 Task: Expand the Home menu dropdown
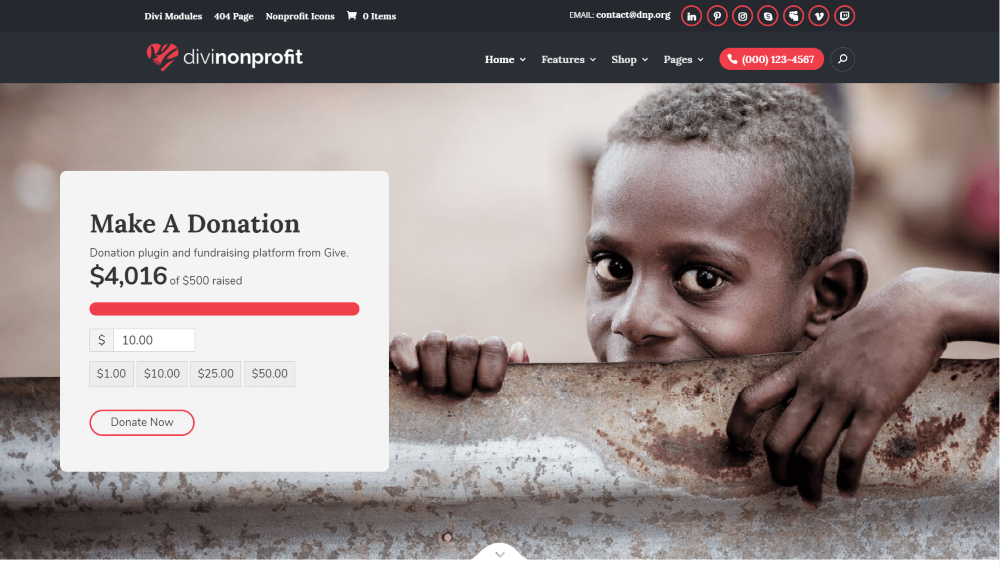[505, 59]
